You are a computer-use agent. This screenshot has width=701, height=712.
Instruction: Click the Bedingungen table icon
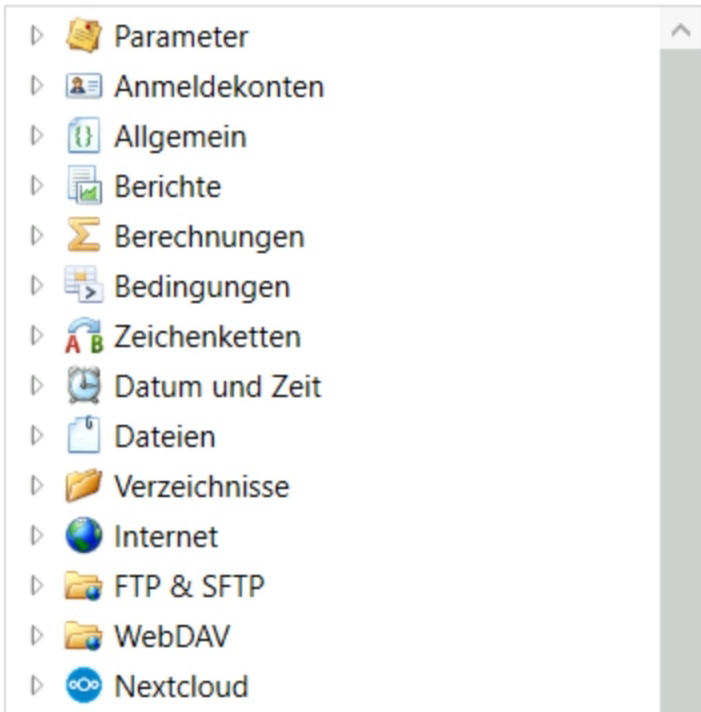(84, 287)
